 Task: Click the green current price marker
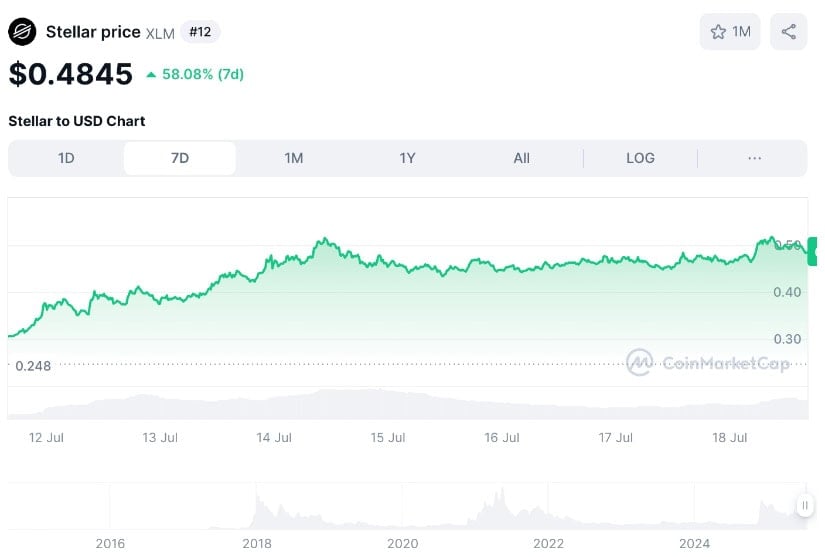(813, 251)
